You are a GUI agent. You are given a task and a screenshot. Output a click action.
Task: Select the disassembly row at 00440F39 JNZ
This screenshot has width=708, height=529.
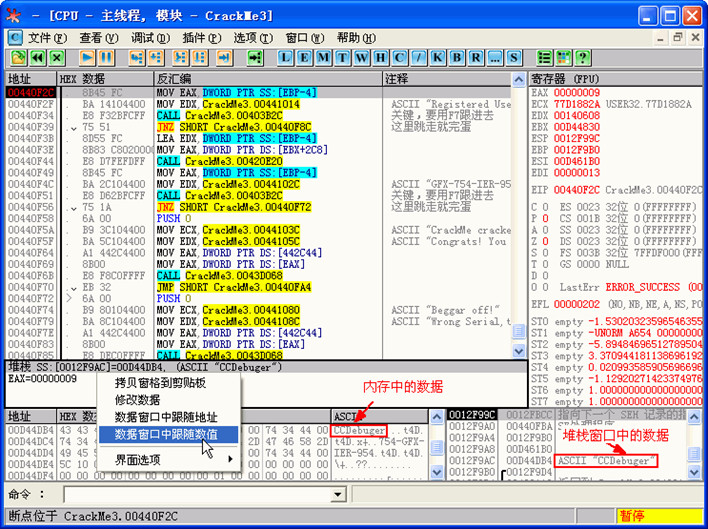pyautogui.click(x=258, y=127)
